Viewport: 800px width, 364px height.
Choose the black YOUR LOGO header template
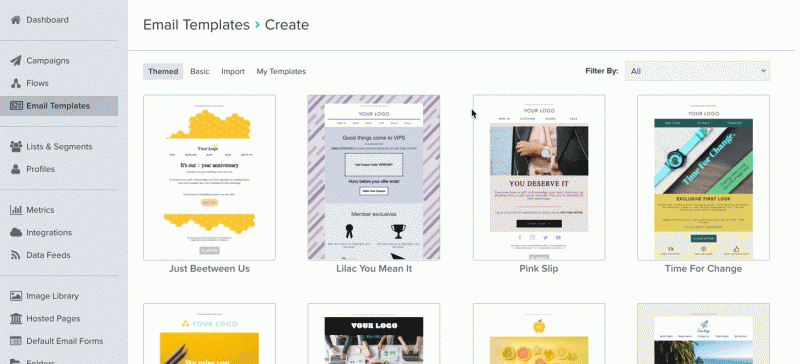coord(373,333)
